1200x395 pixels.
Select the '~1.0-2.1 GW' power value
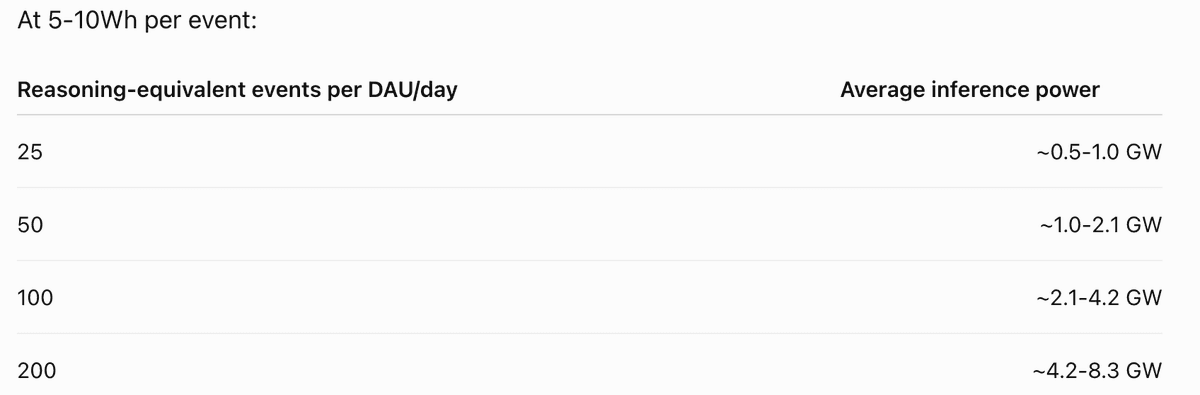pyautogui.click(x=1101, y=225)
